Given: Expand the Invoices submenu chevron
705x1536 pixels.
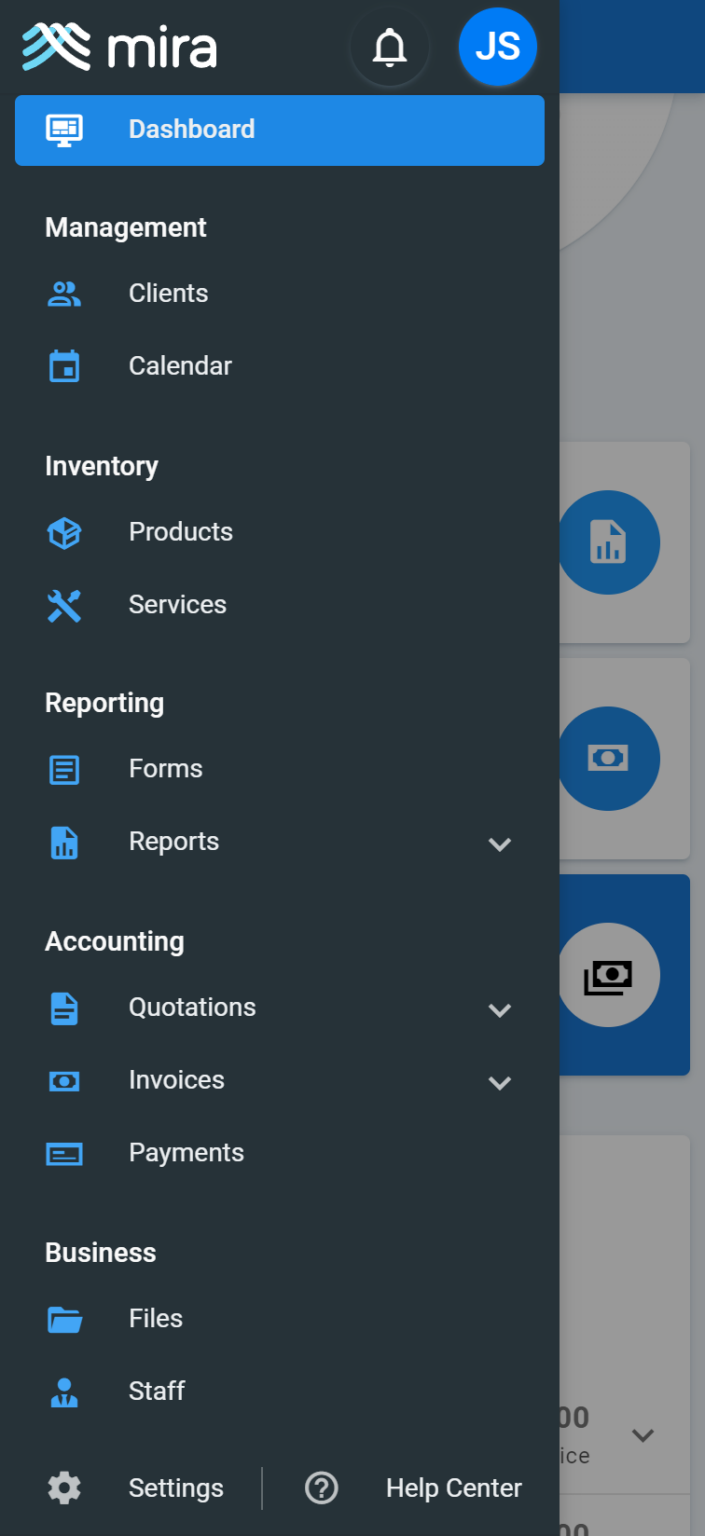Looking at the screenshot, I should [499, 1082].
